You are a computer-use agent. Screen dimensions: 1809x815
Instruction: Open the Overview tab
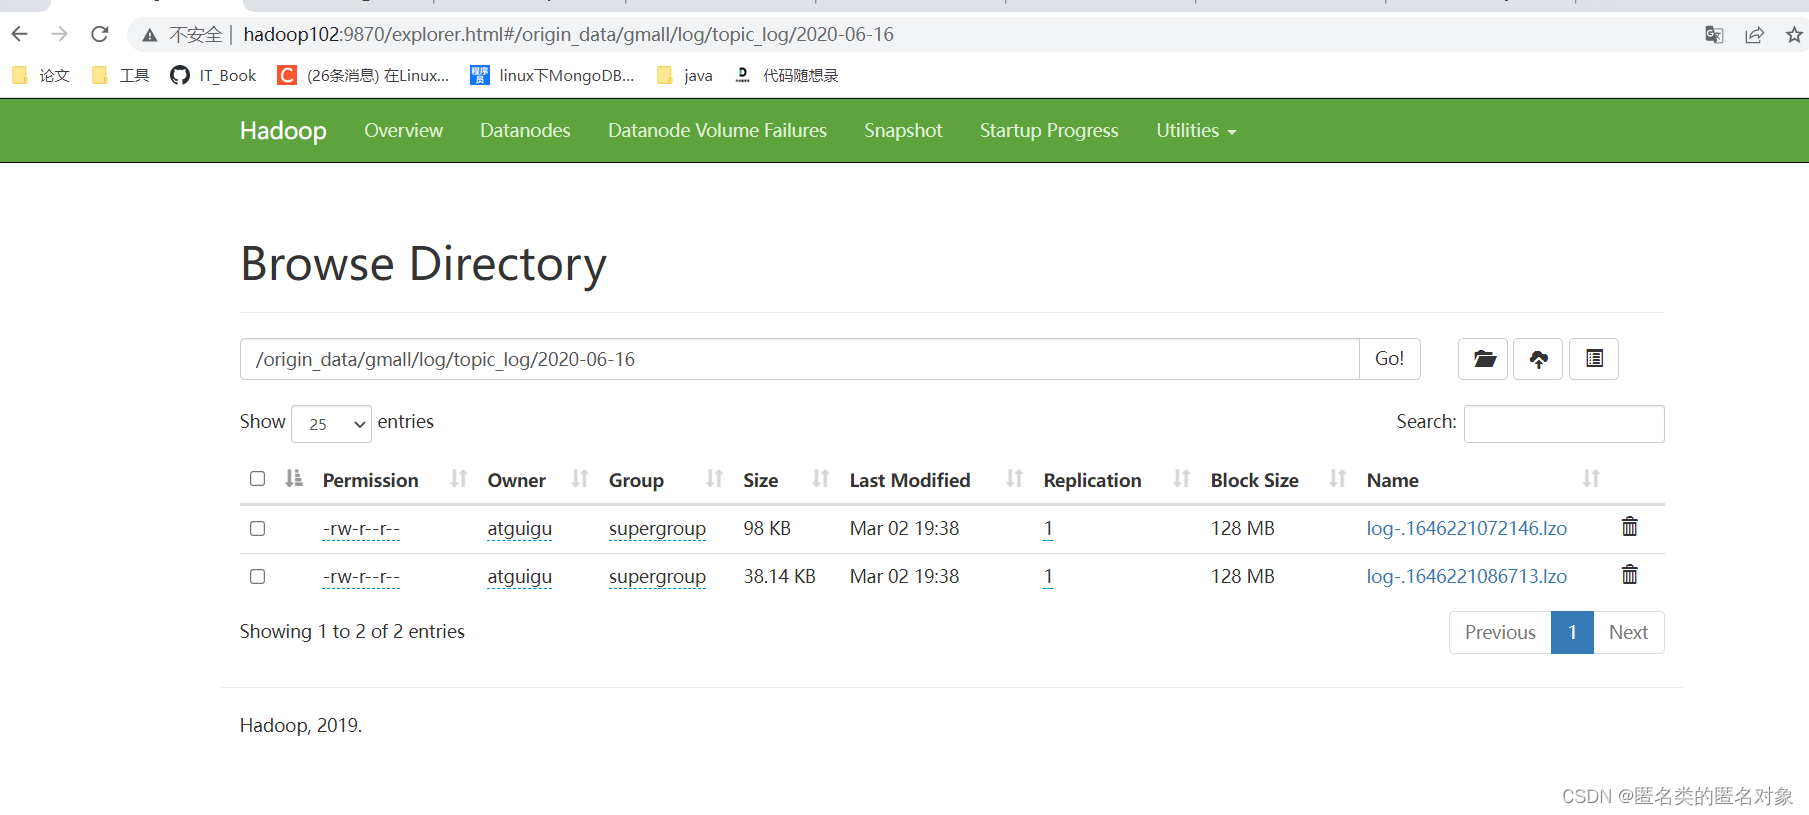point(403,130)
